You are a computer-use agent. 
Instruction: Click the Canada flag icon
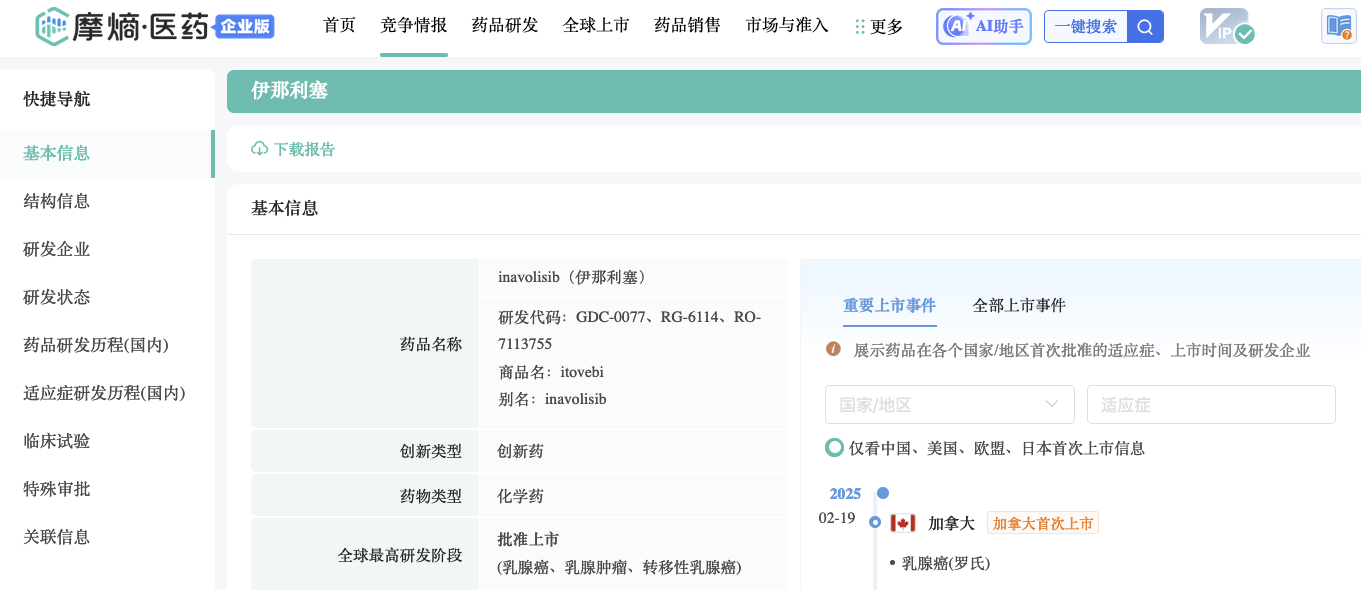click(903, 523)
